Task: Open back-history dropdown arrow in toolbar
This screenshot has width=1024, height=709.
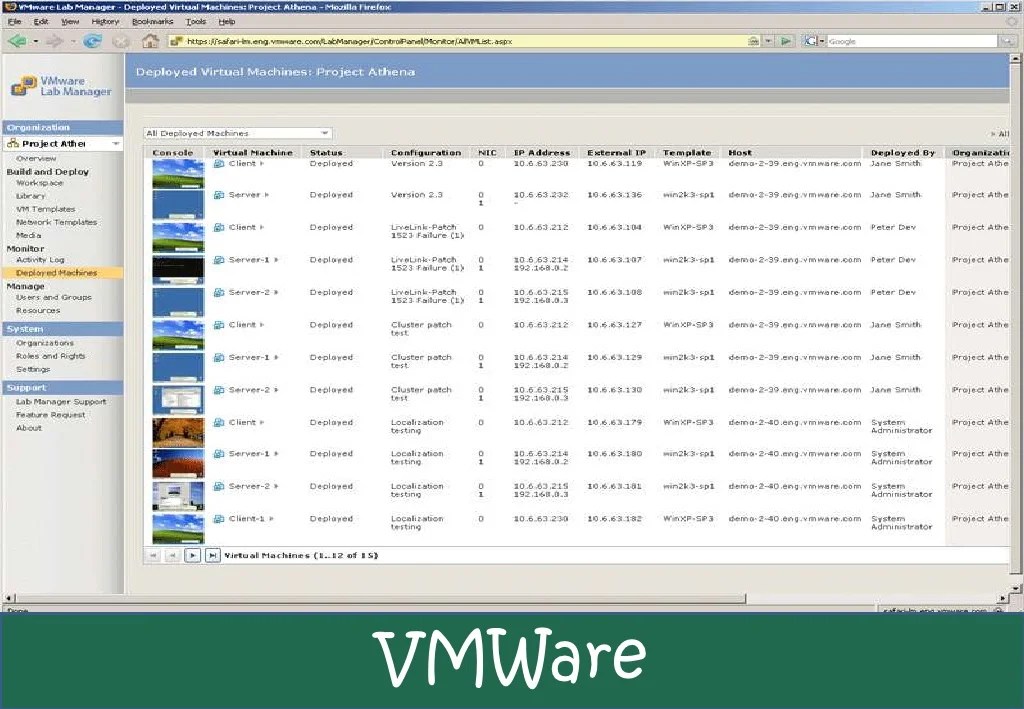Action: (x=36, y=42)
